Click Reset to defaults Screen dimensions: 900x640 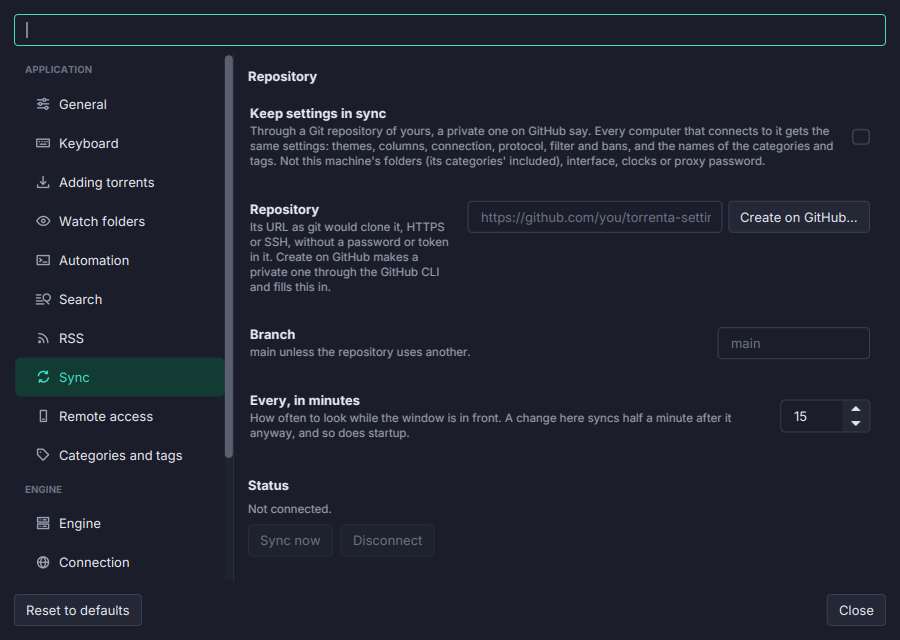[x=77, y=610]
